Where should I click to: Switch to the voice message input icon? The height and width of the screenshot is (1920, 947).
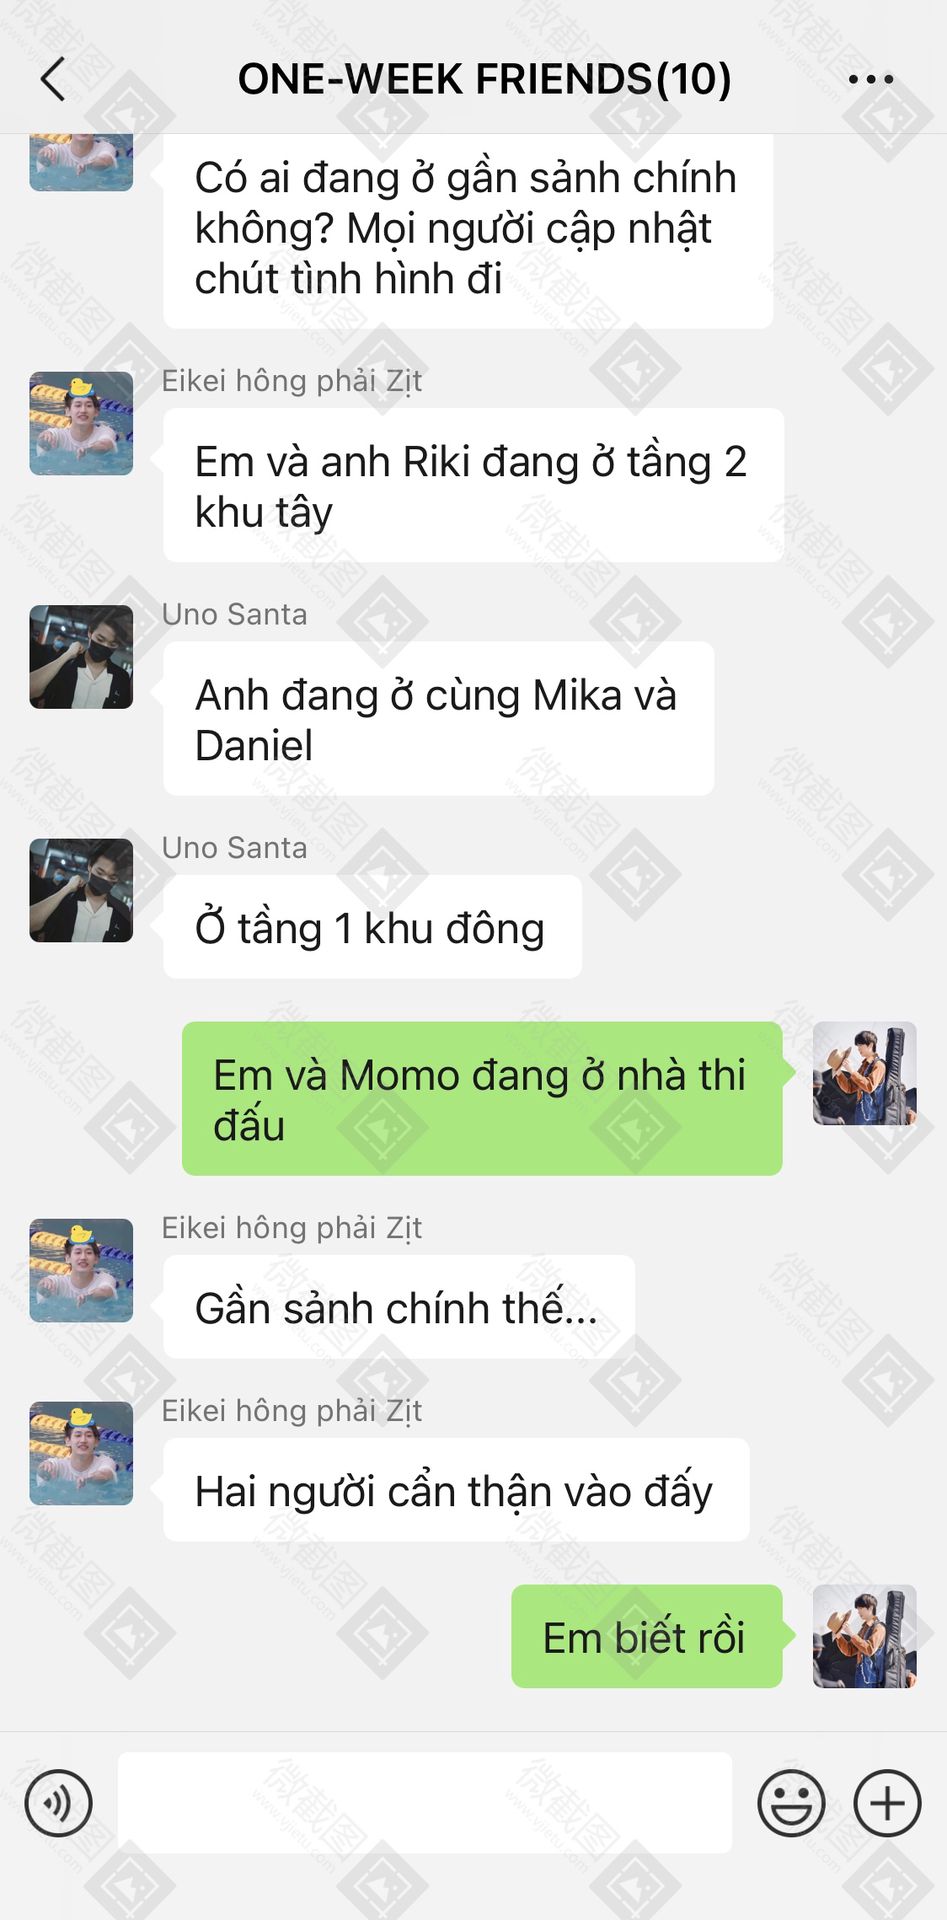pos(58,1803)
